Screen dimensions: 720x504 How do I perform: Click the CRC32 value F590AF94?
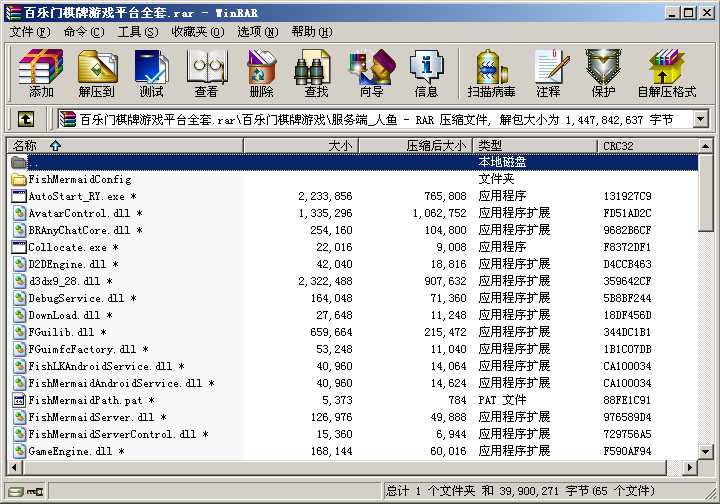(627, 451)
